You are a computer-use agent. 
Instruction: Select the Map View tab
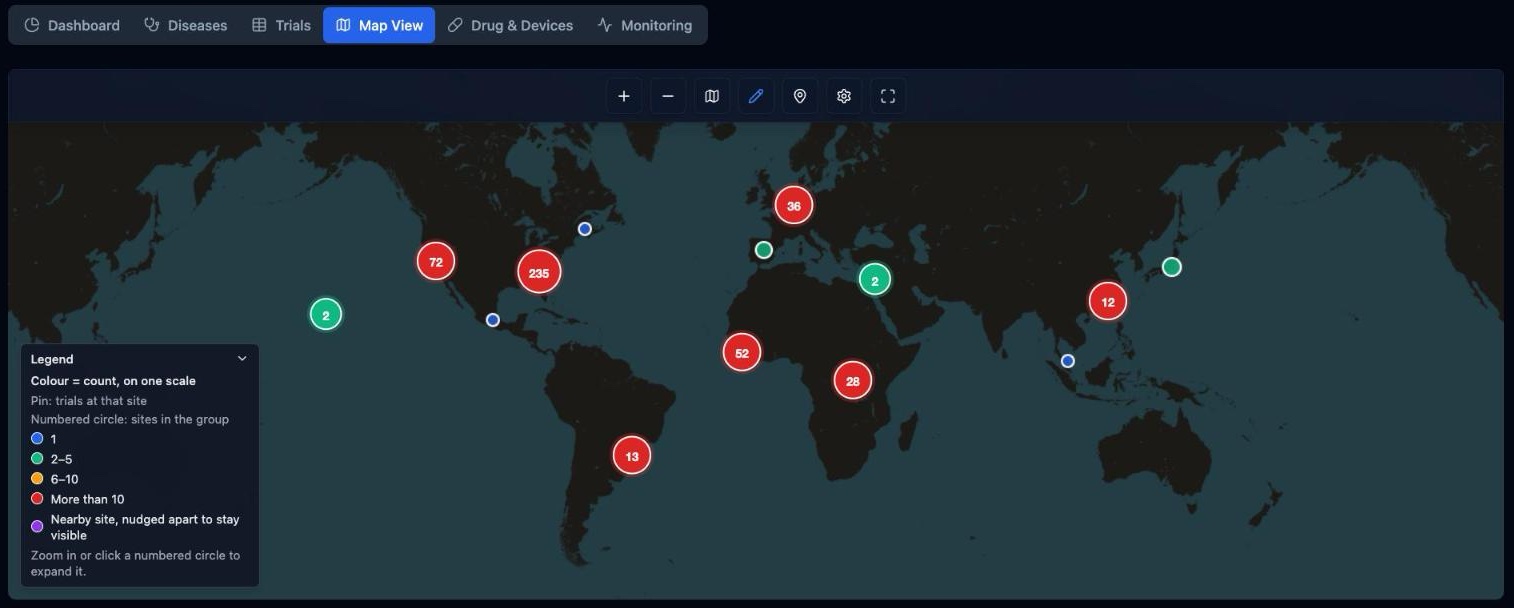(379, 25)
